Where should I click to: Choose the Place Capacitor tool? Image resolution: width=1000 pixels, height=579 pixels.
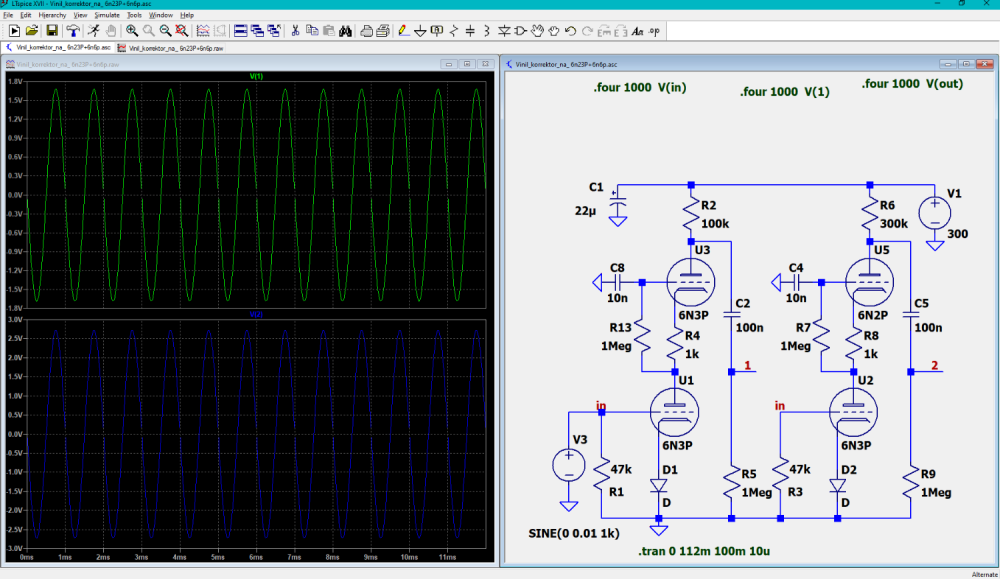pyautogui.click(x=470, y=31)
